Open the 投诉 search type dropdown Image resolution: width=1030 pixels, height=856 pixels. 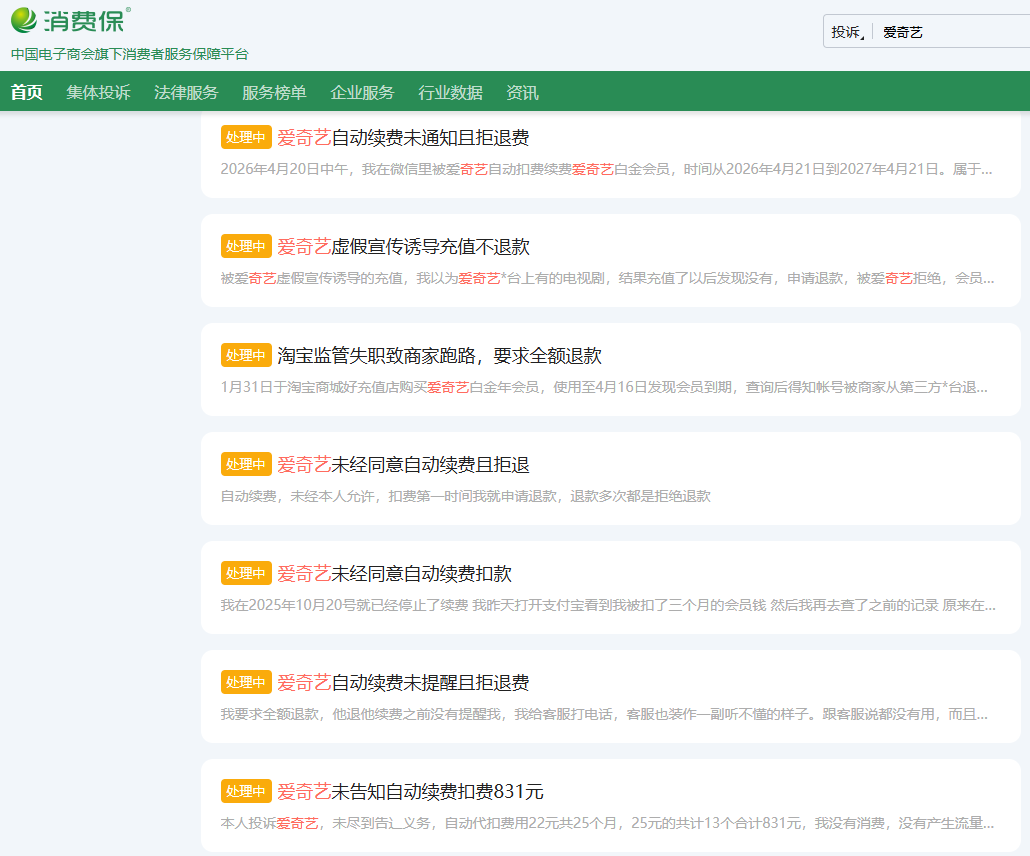click(848, 32)
